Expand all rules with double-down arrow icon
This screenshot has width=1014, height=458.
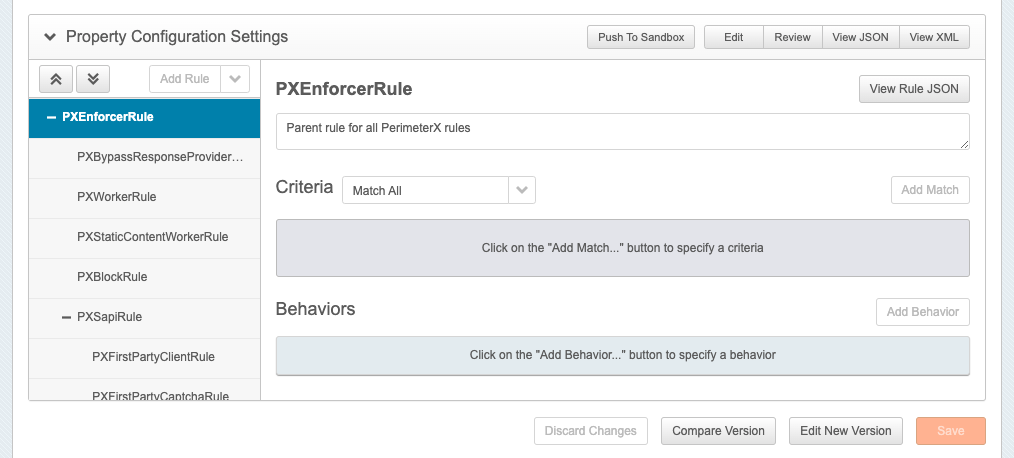pos(92,79)
